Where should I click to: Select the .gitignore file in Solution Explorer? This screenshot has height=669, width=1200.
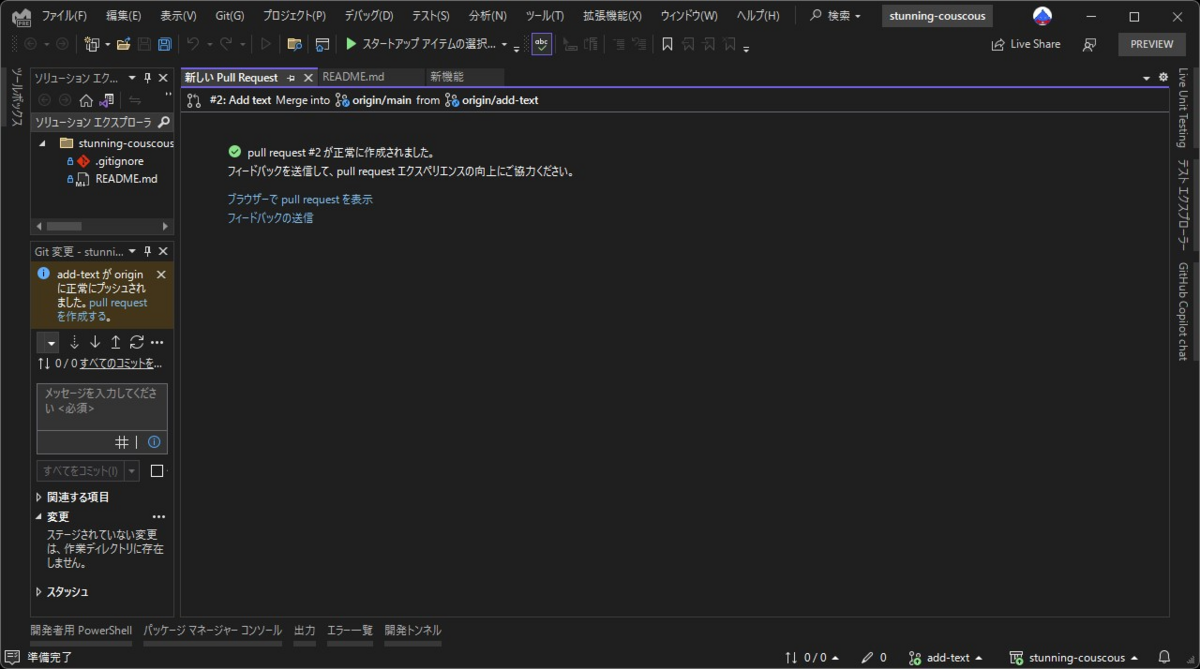click(119, 161)
